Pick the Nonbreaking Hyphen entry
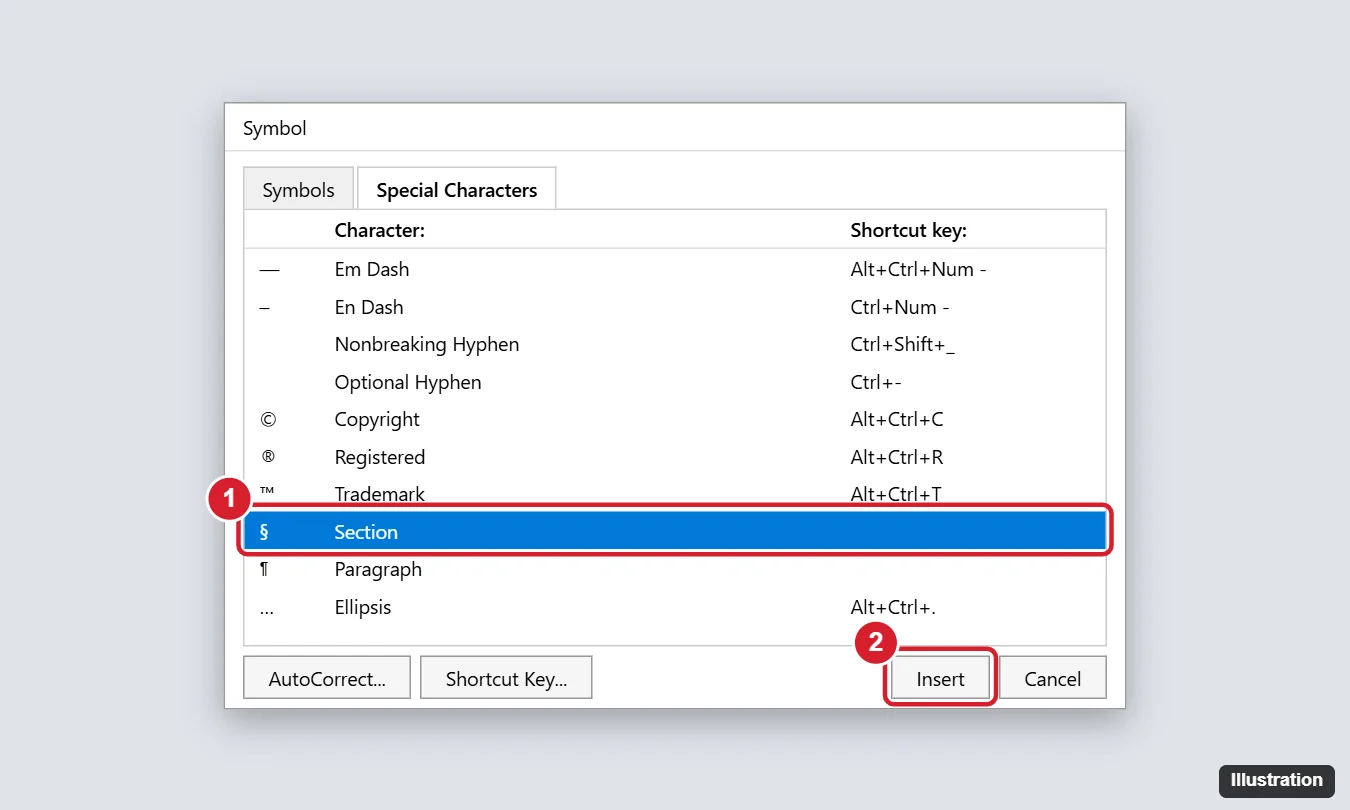The width and height of the screenshot is (1350, 810). [x=675, y=345]
